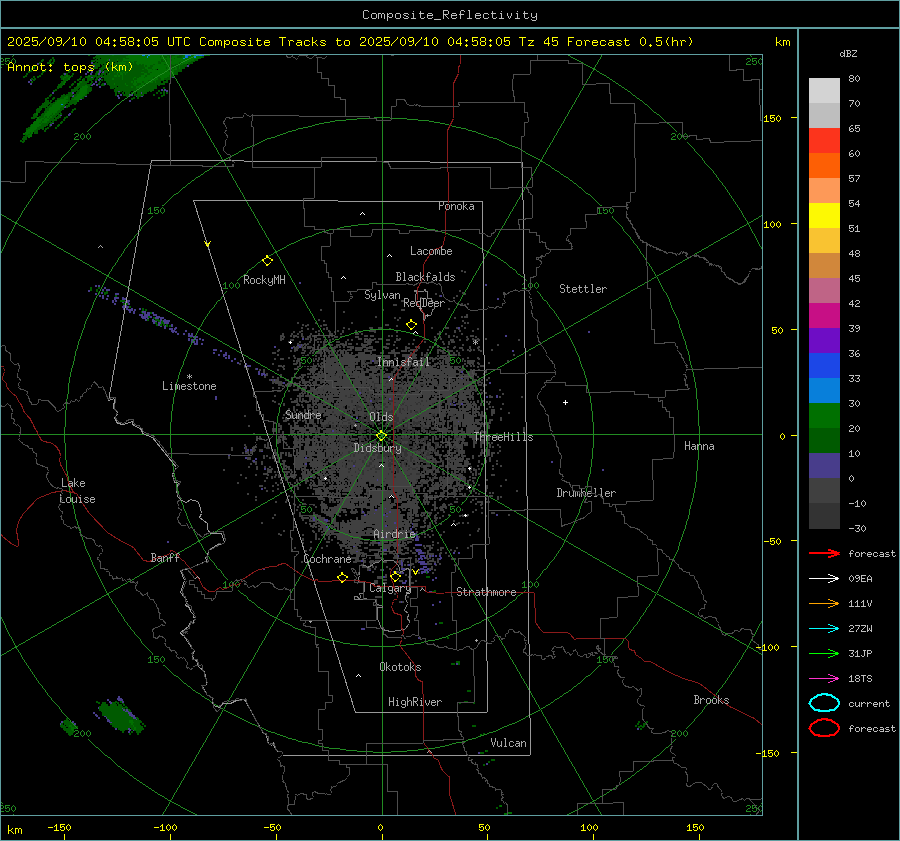
Task: Click yellow diamond marker just above Calgary label
Action: tap(395, 576)
